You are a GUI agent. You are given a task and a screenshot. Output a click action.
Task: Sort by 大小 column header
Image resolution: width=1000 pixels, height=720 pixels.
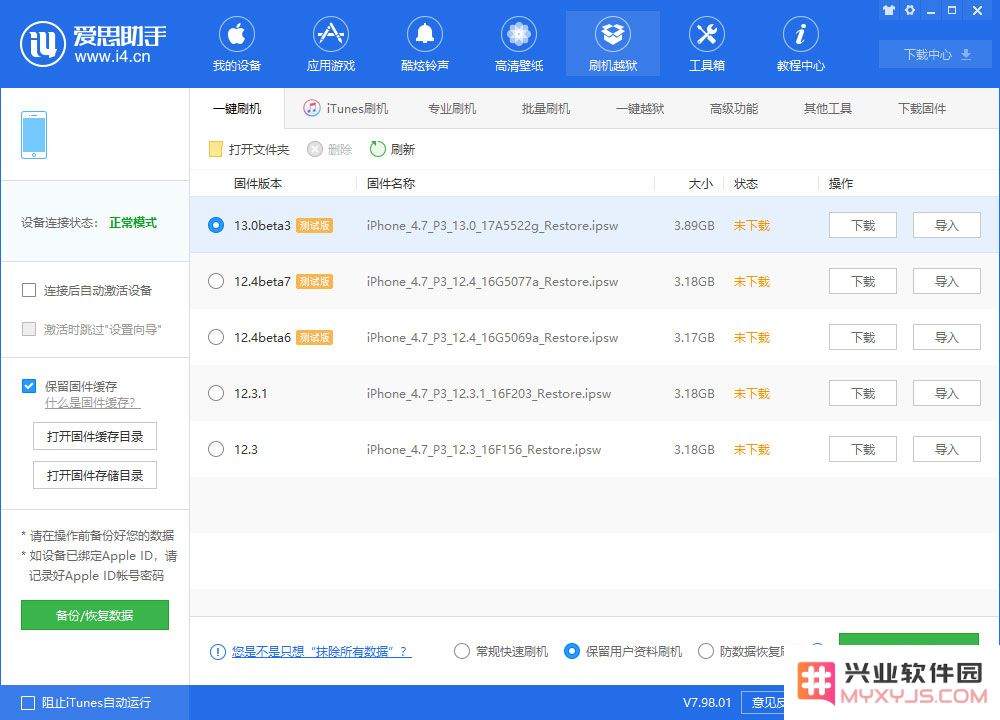pyautogui.click(x=701, y=184)
